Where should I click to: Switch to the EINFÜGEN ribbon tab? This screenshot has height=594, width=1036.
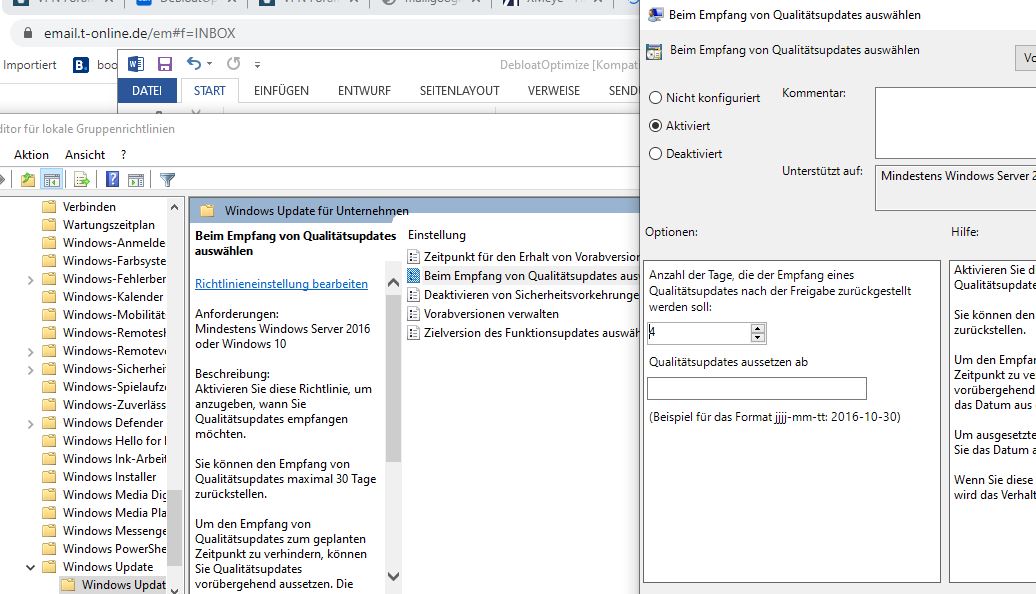point(281,91)
